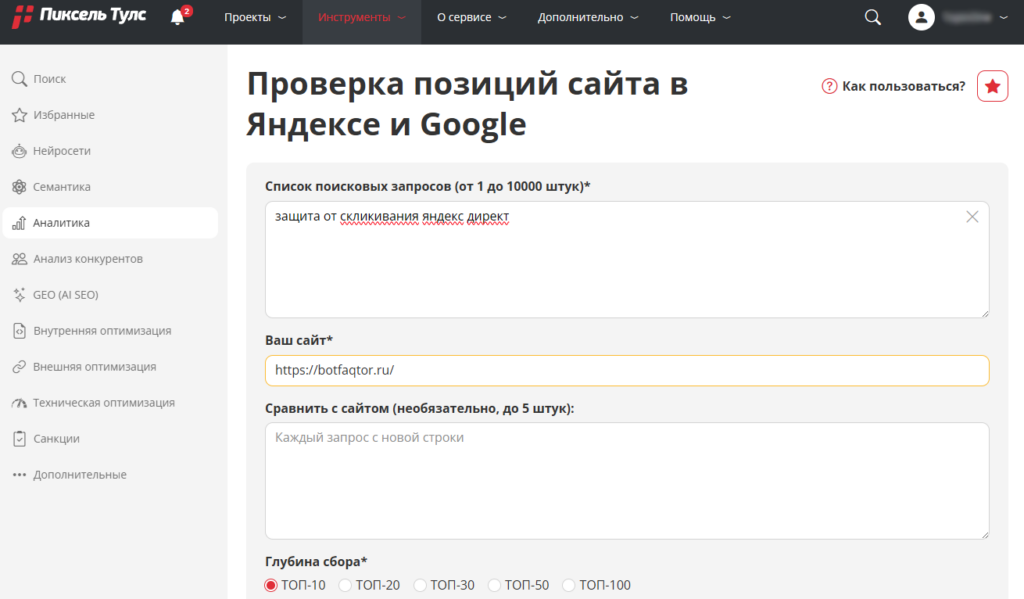Image resolution: width=1024 pixels, height=599 pixels.
Task: Open Семантика sidebar section
Action: [x=62, y=187]
